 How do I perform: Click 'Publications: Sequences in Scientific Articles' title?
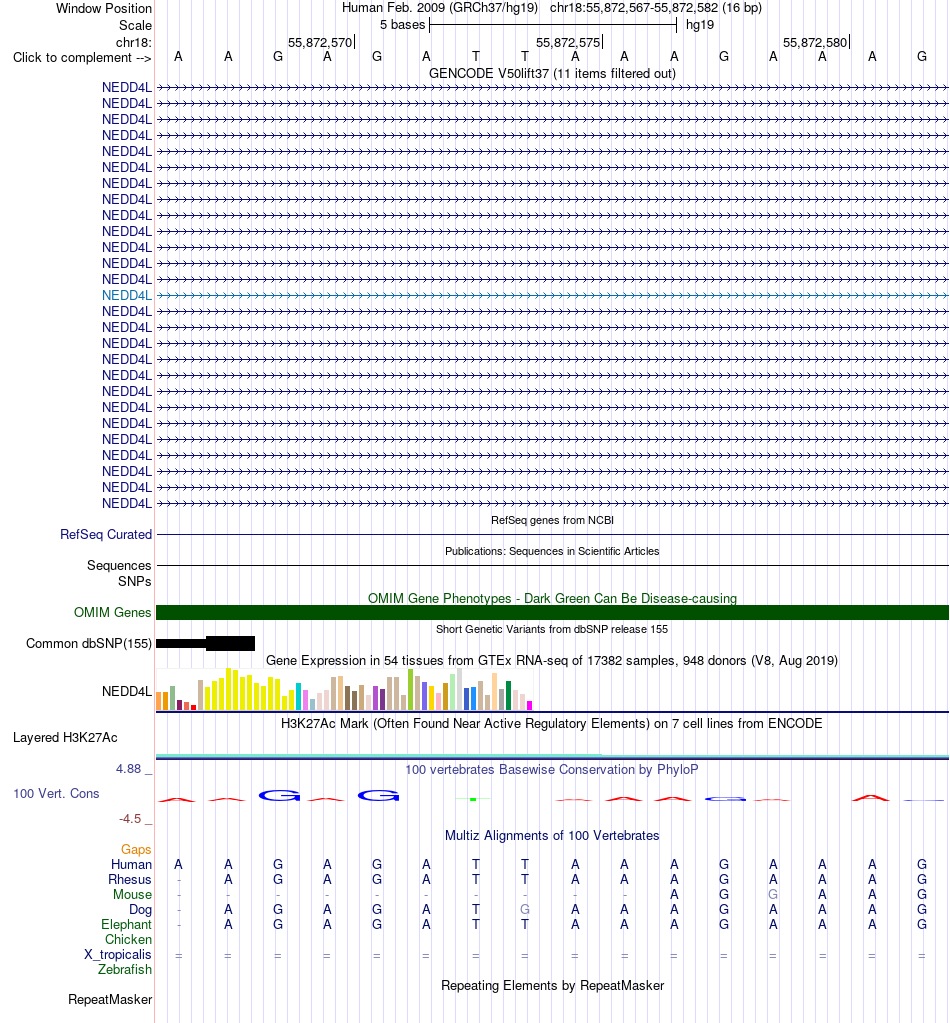[552, 551]
